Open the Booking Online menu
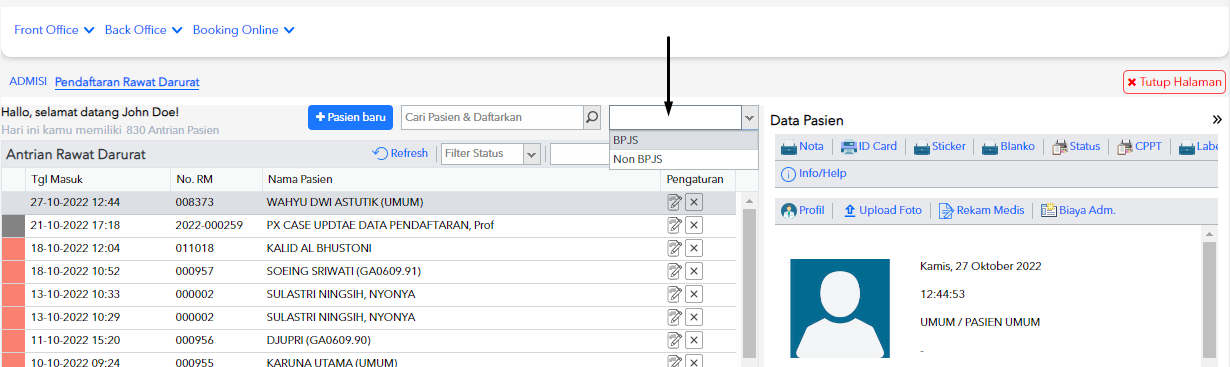The image size is (1230, 367). point(243,30)
